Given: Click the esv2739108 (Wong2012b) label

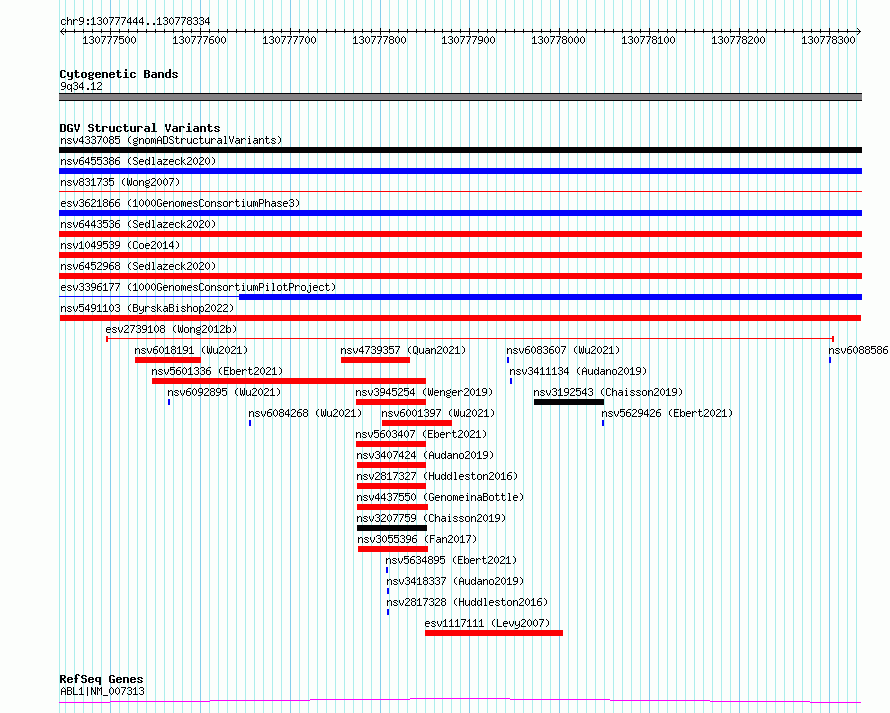Looking at the screenshot, I should pos(171,329).
